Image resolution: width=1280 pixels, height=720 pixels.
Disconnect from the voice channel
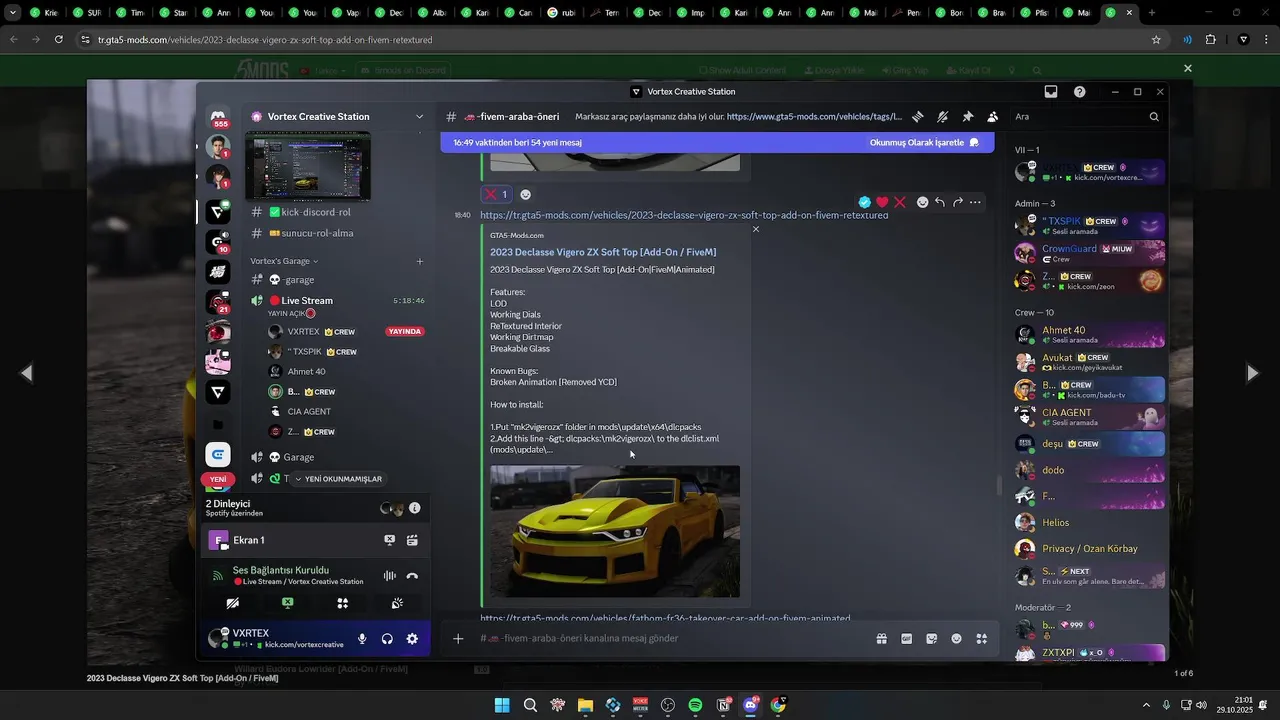click(x=412, y=576)
